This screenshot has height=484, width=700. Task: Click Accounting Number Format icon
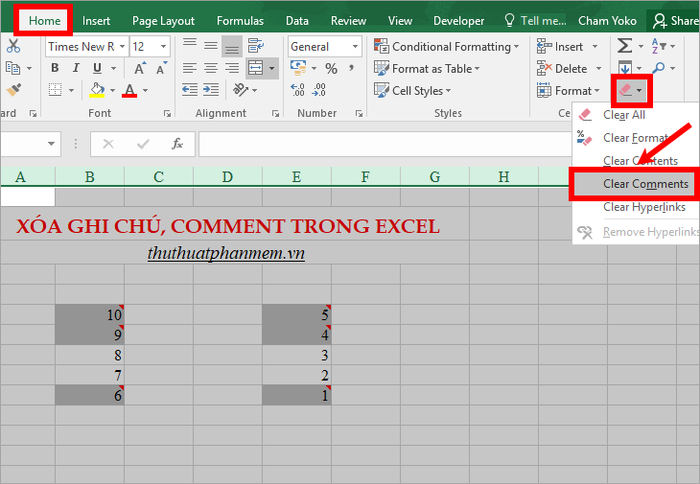click(298, 68)
